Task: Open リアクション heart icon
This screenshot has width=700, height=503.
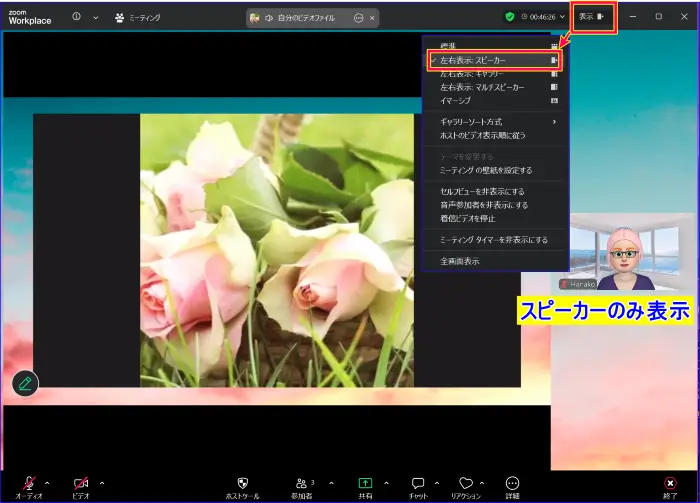Action: pos(466,482)
